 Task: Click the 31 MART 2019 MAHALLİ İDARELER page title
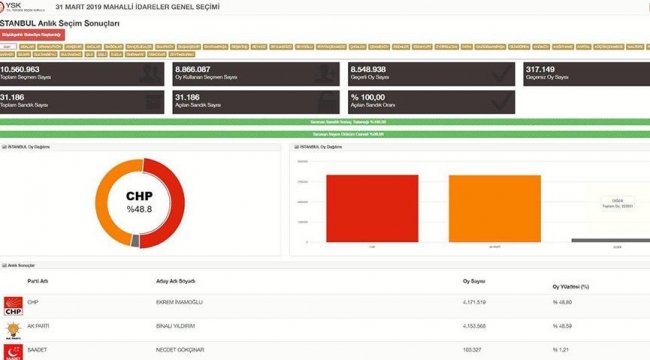click(138, 7)
